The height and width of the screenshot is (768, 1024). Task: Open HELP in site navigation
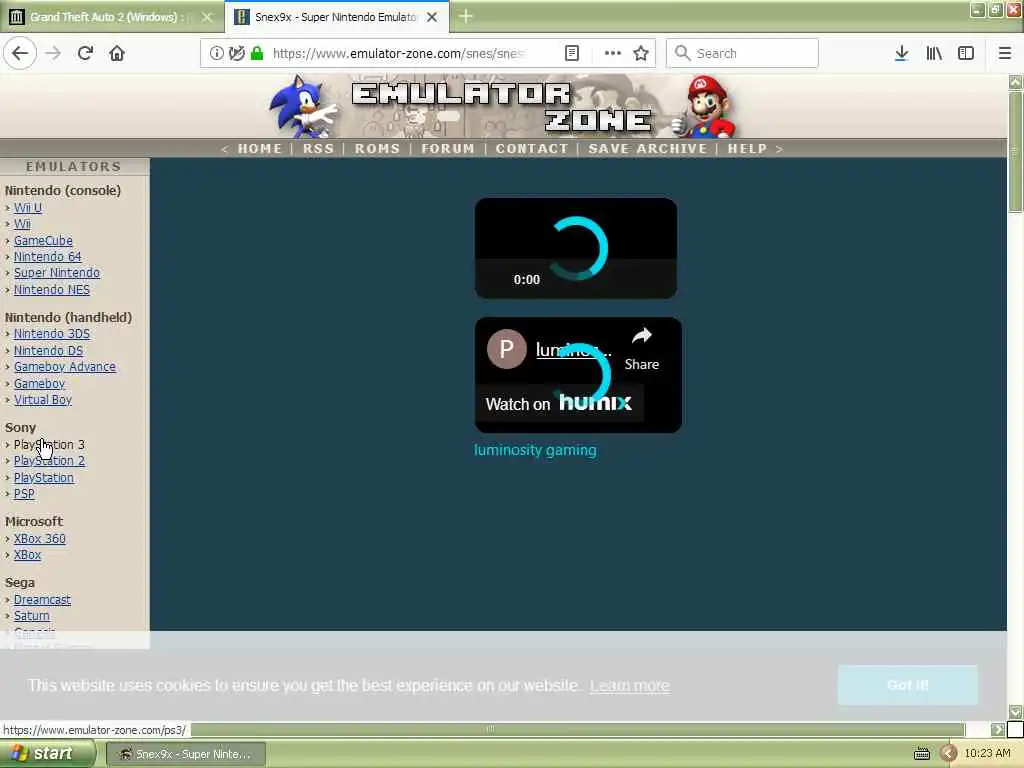coord(747,148)
